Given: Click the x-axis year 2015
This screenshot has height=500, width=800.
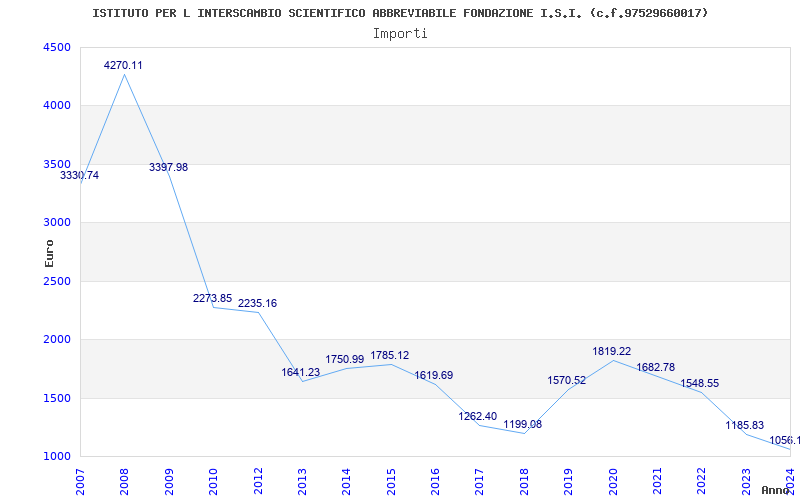Looking at the screenshot, I should 391,482.
